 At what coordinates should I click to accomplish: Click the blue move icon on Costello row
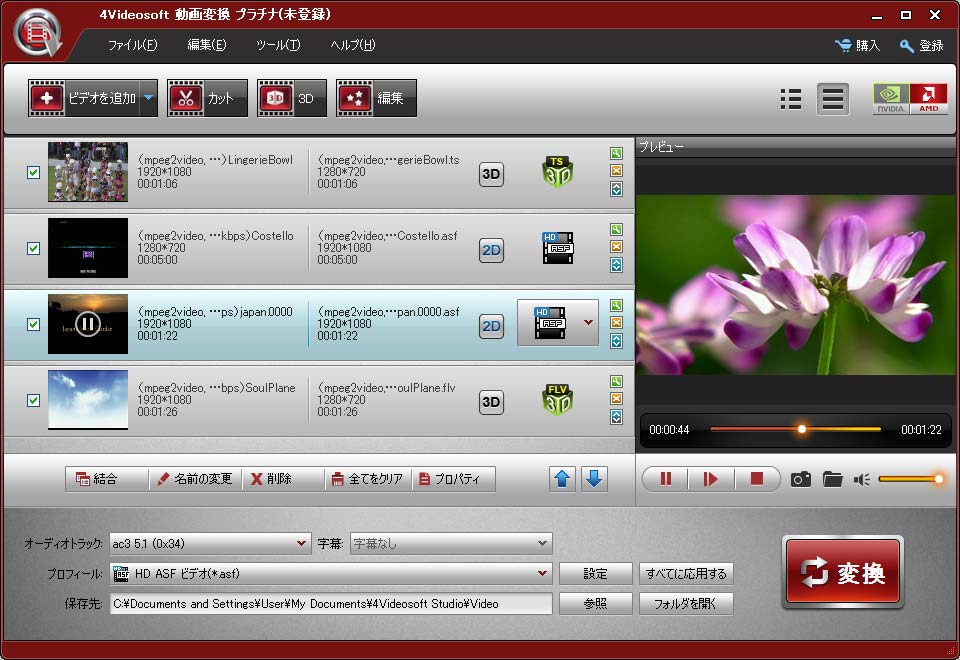pyautogui.click(x=617, y=265)
